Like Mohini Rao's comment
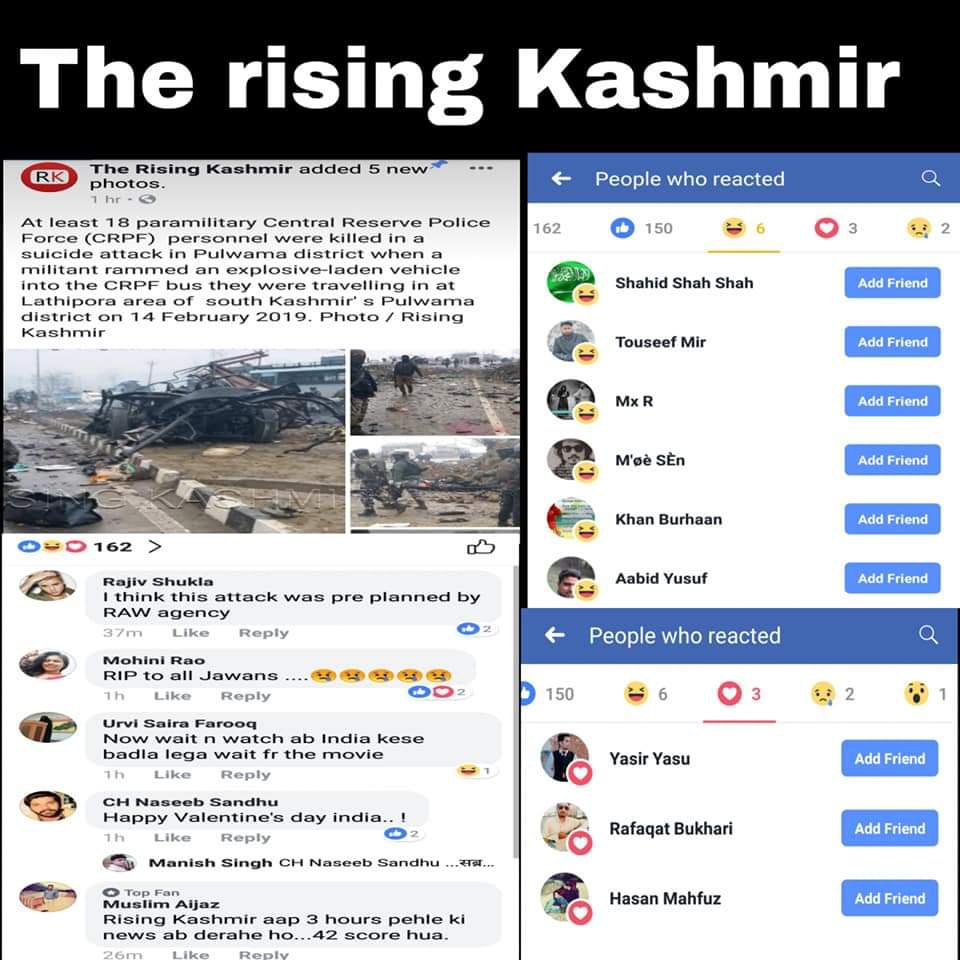This screenshot has width=960, height=960. point(173,696)
